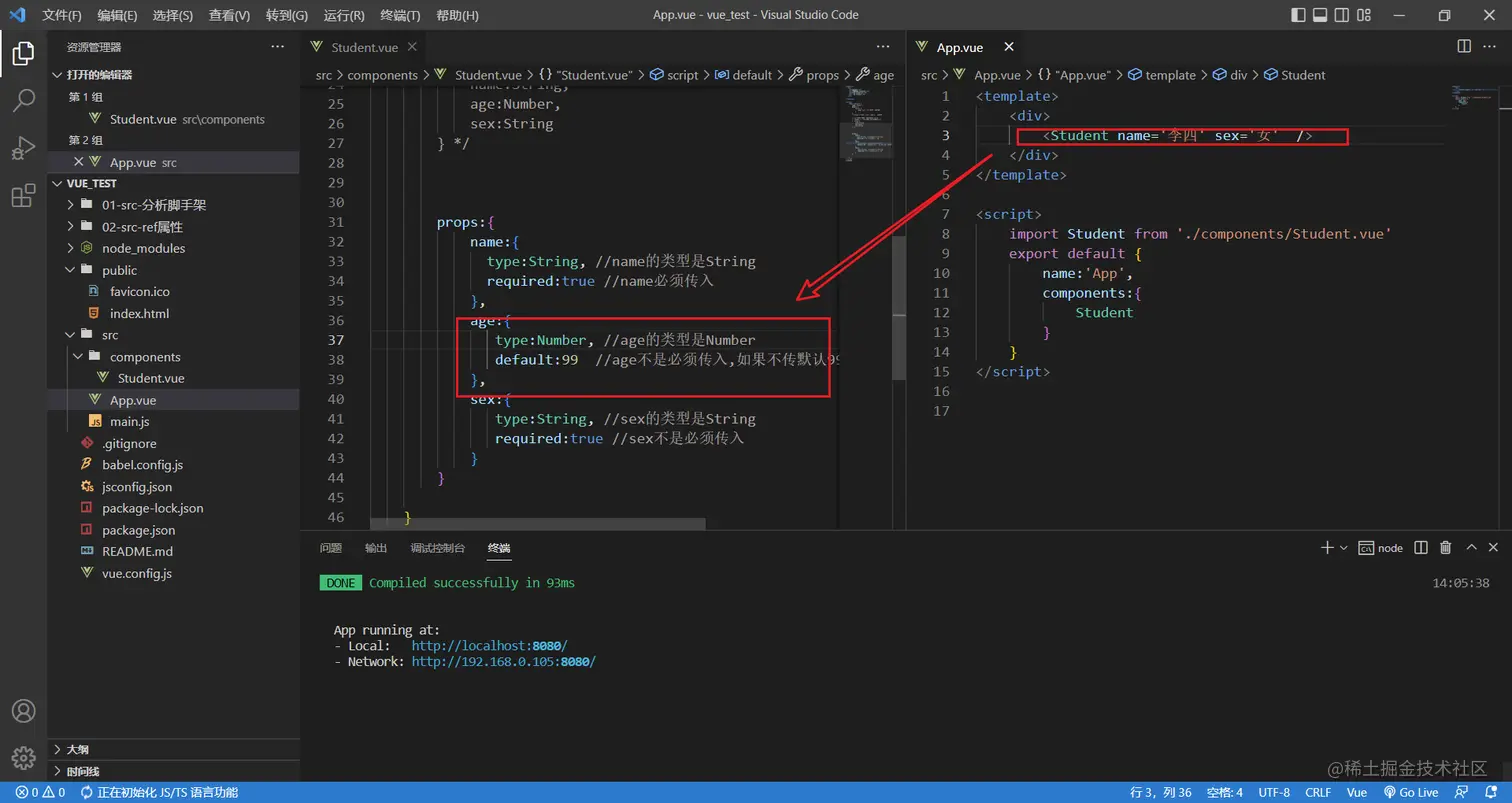Select the Student.vue editor tab
Viewport: 1512px width, 803px height.
(x=365, y=47)
